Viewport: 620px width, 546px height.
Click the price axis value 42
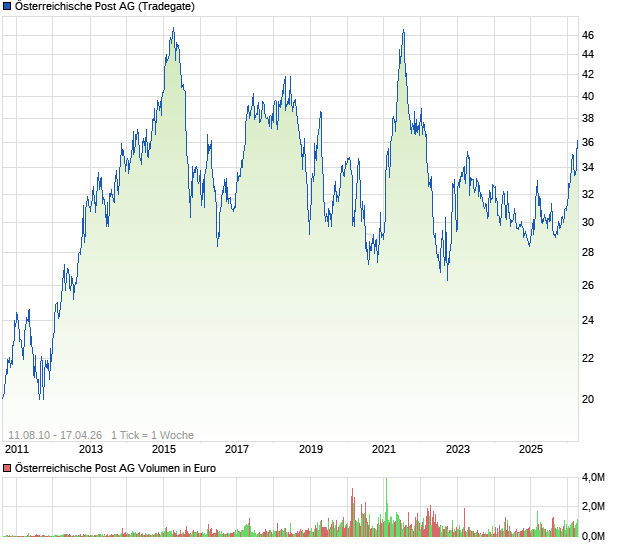click(588, 74)
